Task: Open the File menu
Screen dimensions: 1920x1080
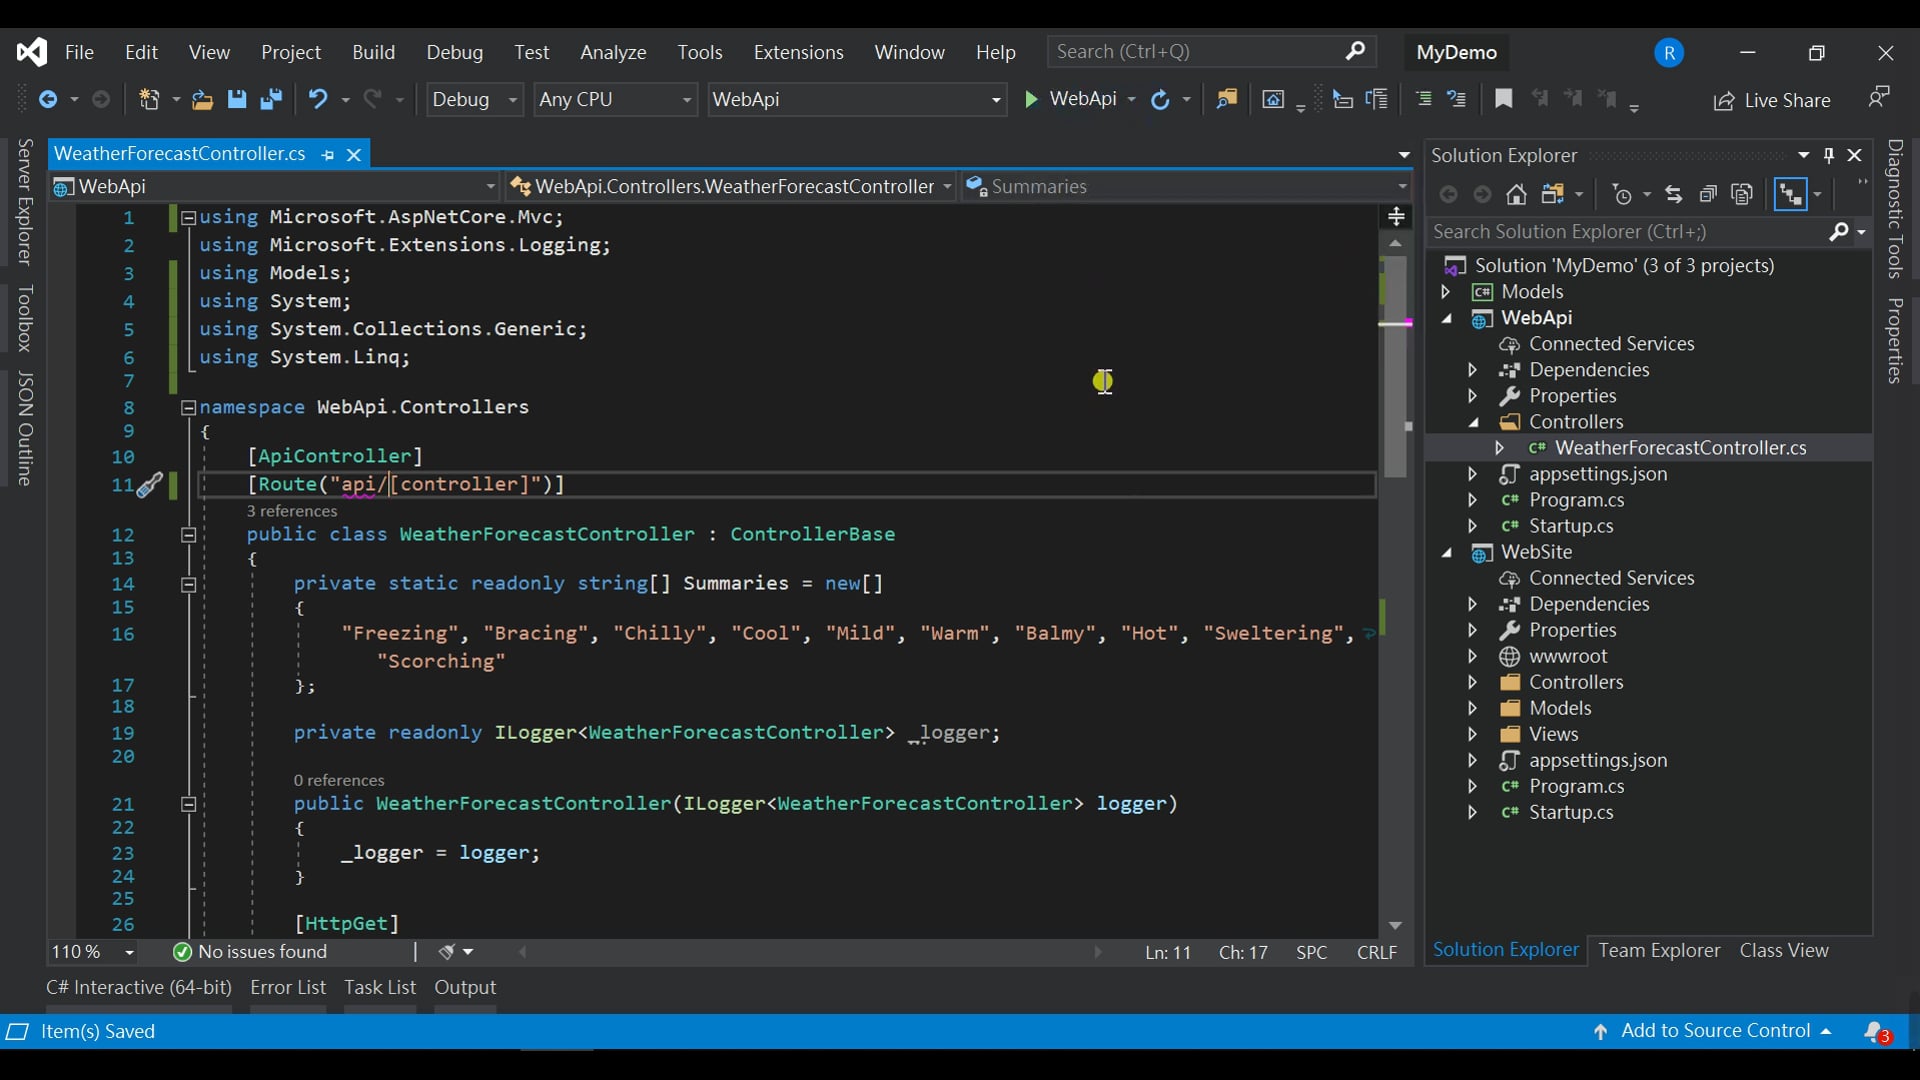Action: click(x=79, y=52)
